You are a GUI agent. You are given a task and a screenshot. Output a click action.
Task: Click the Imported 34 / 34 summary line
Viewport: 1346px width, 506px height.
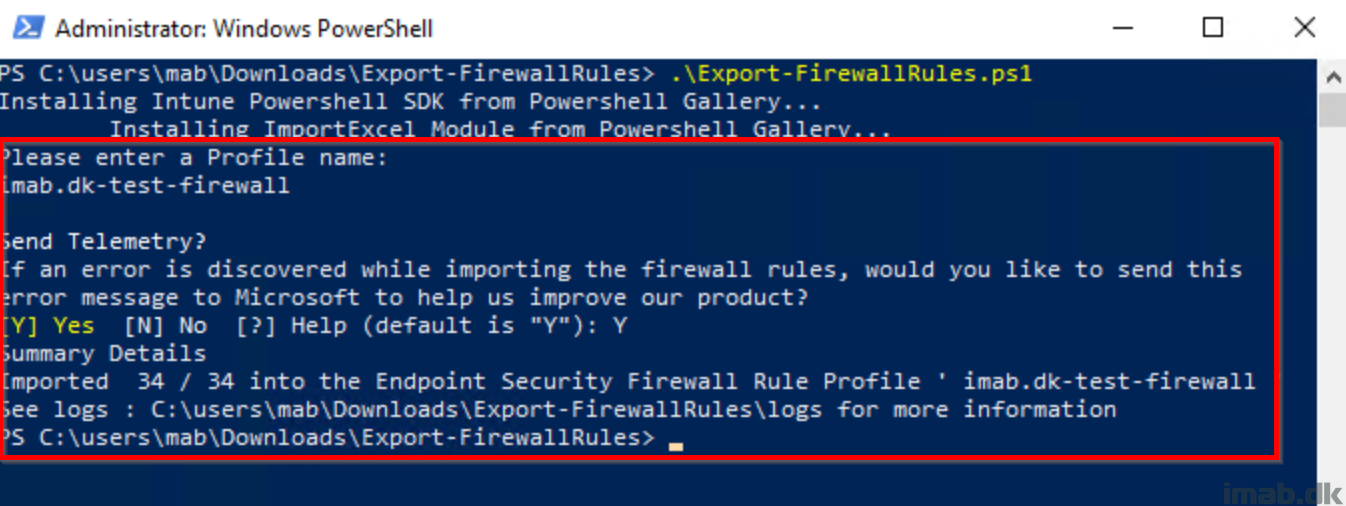click(627, 382)
